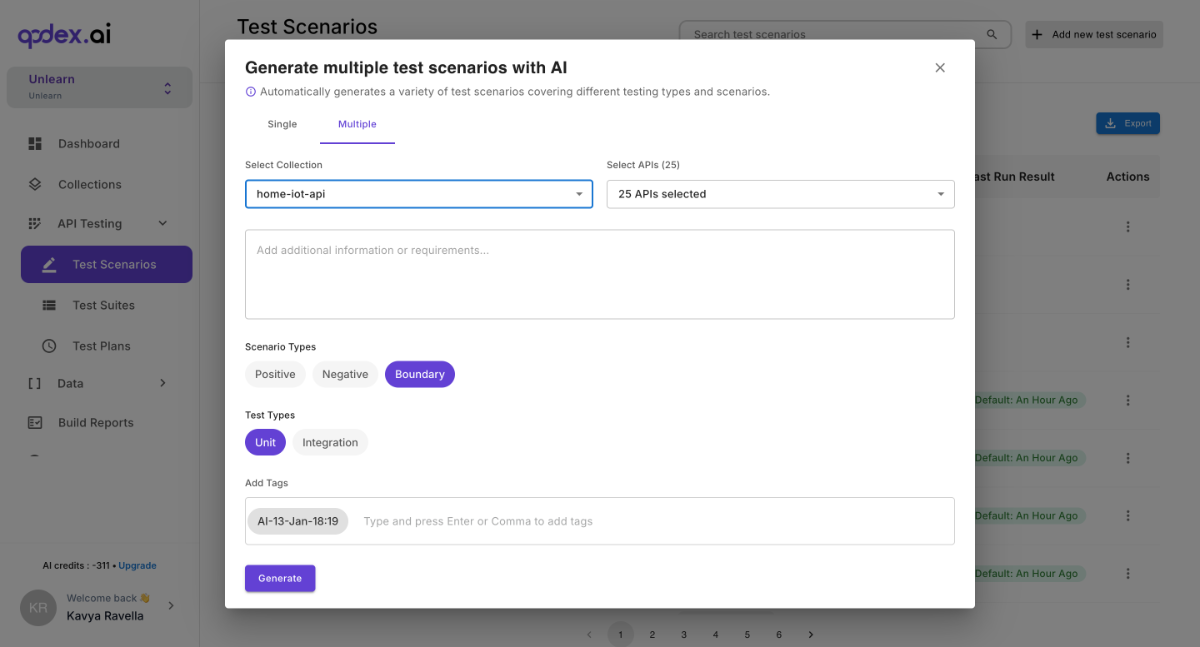
Task: Click Add new test scenario button
Action: click(x=1094, y=34)
